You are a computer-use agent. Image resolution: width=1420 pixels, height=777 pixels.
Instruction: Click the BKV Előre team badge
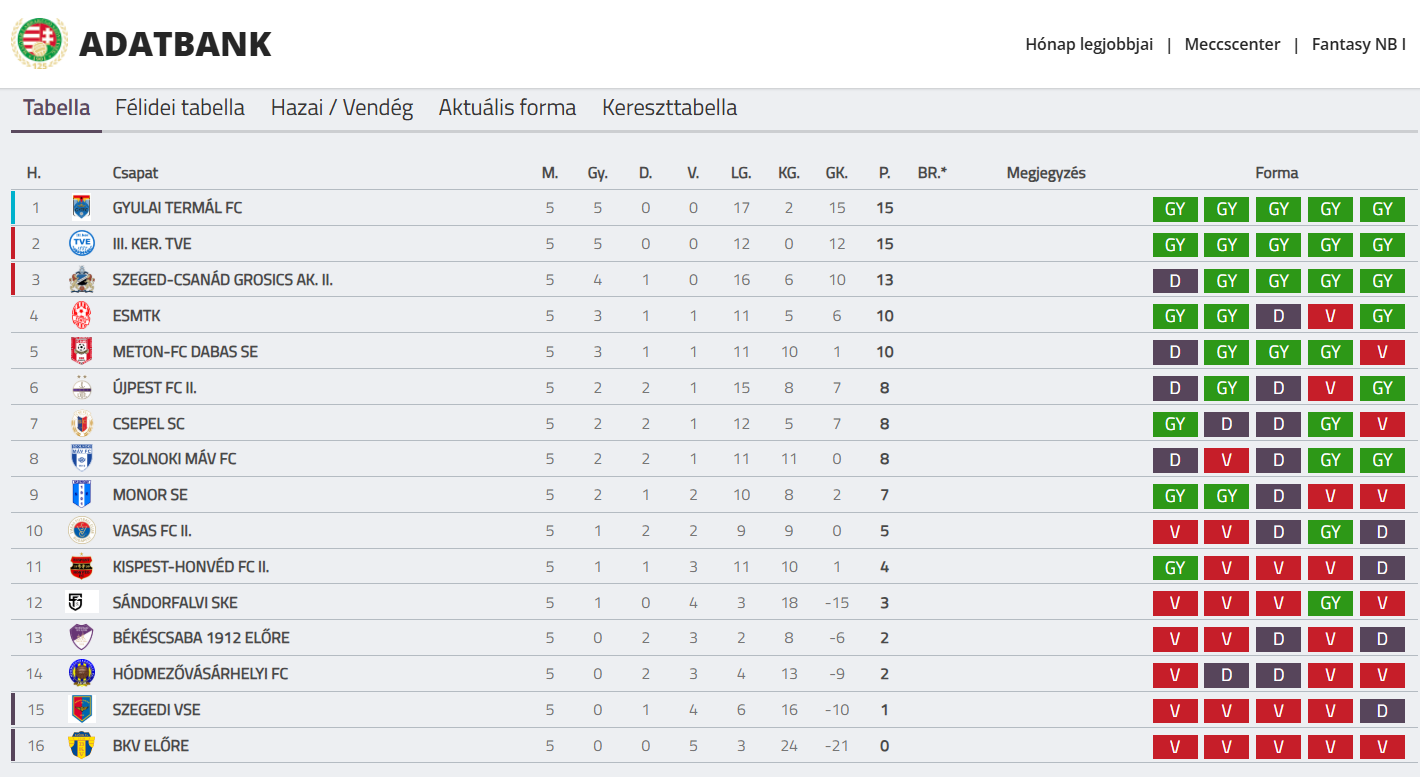[x=82, y=746]
